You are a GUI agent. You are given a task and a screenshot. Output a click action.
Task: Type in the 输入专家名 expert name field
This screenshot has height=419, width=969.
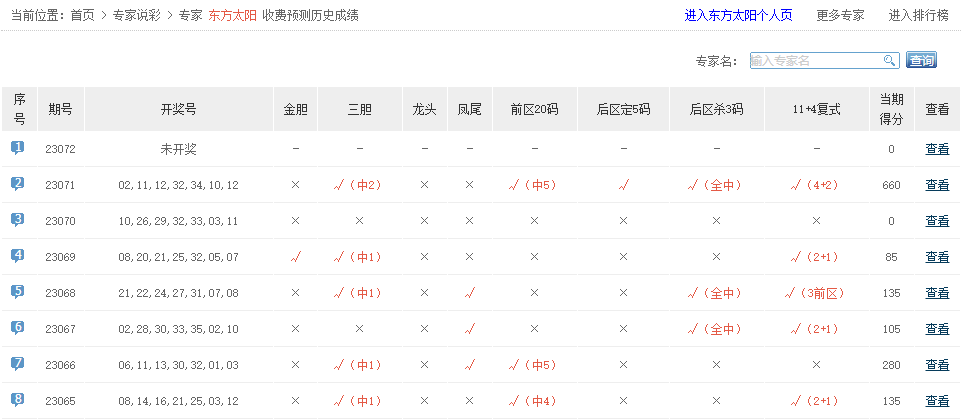coord(814,61)
